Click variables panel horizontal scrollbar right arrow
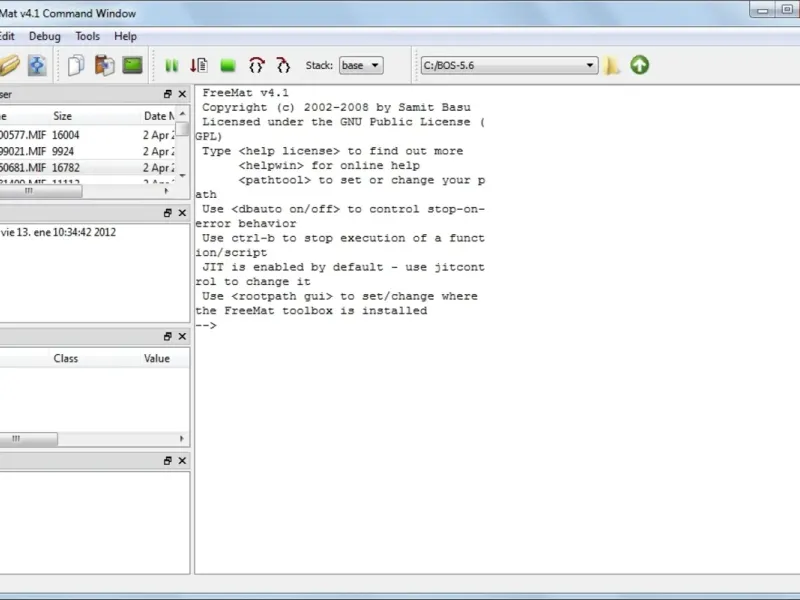 click(x=182, y=438)
